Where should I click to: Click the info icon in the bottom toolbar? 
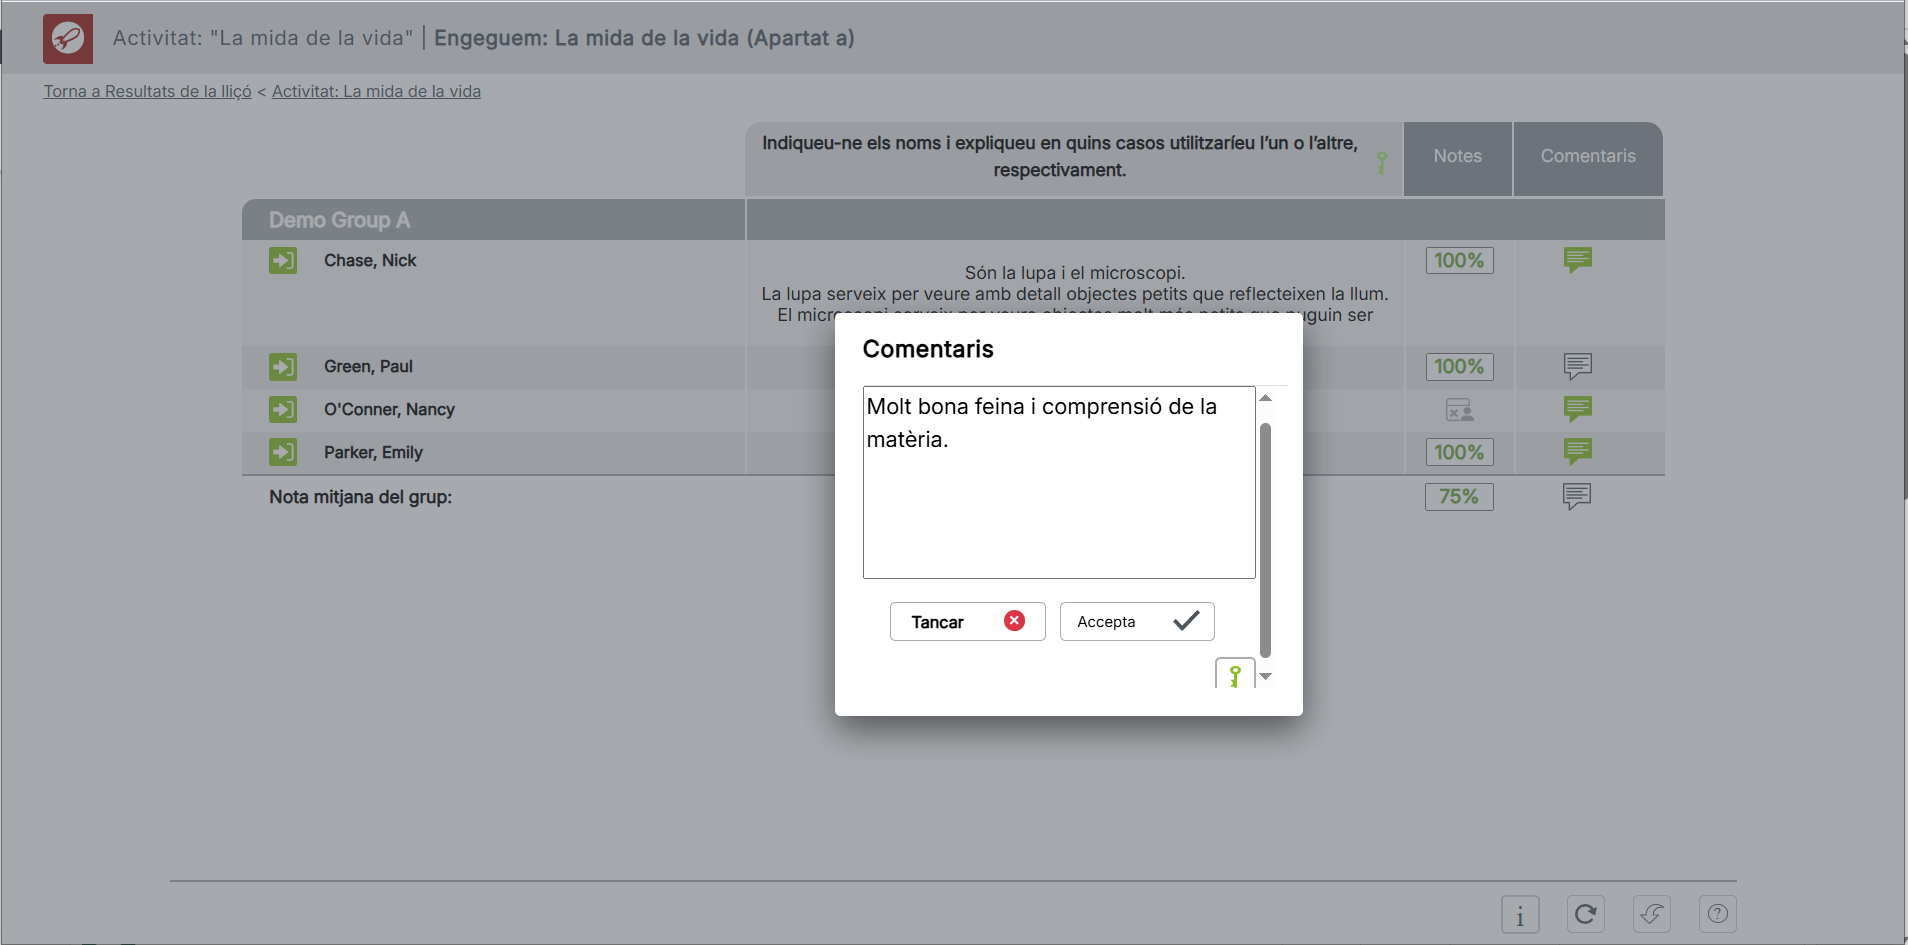pos(1519,915)
